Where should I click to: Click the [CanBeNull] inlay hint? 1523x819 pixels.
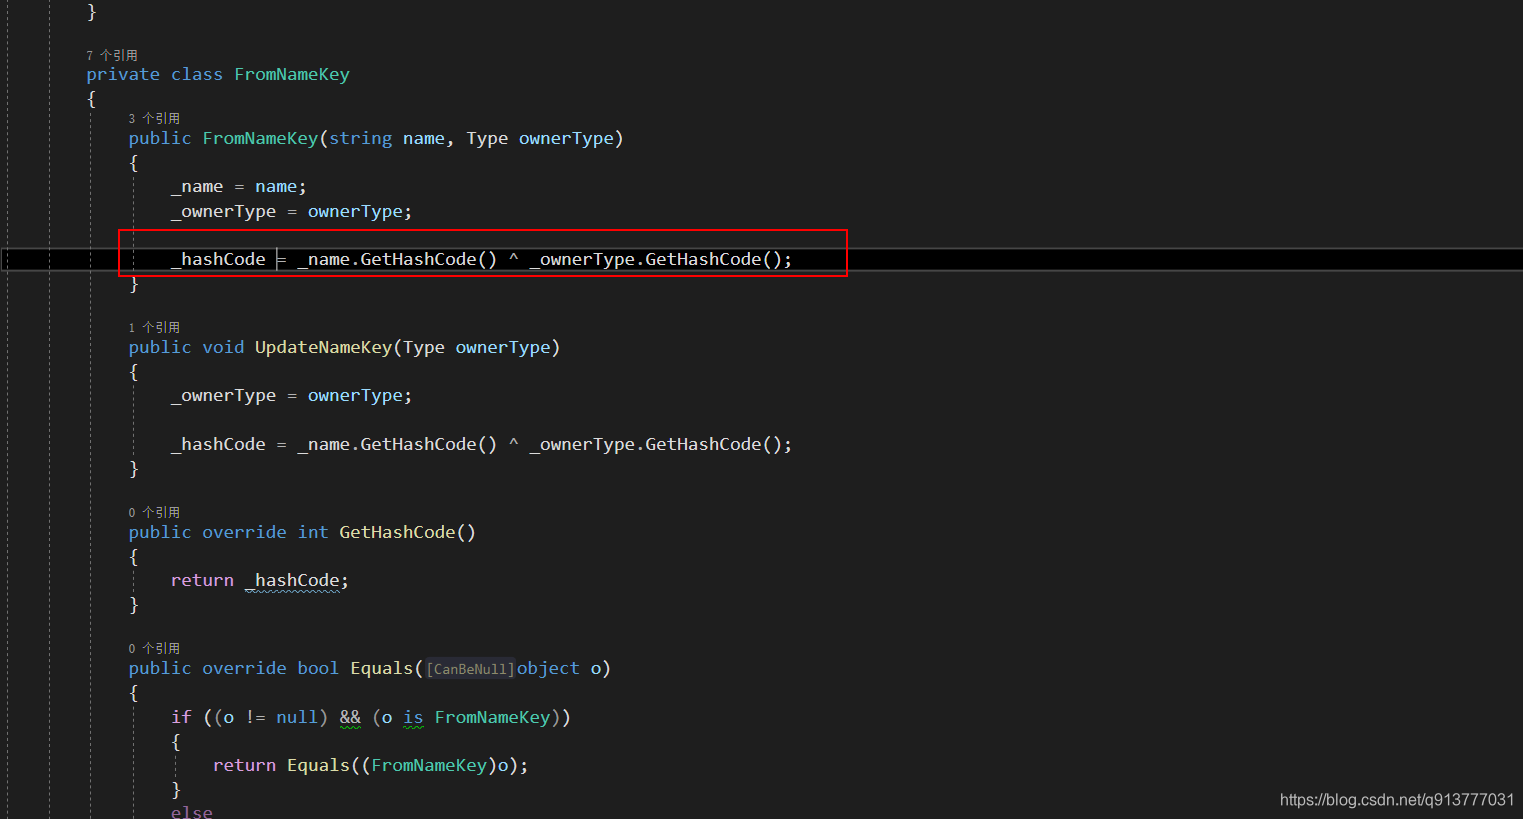(x=470, y=669)
